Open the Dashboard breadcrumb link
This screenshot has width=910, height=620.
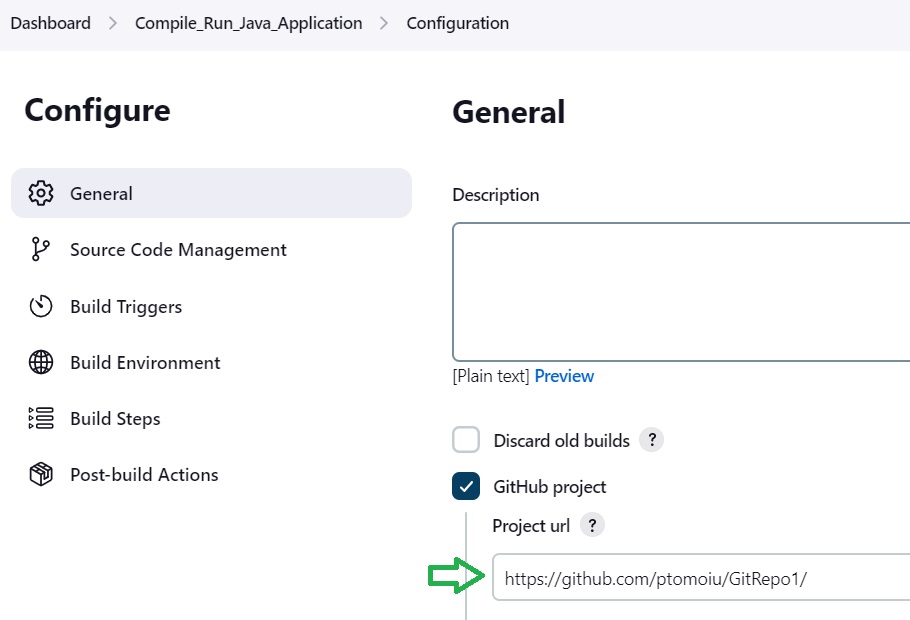pyautogui.click(x=50, y=23)
